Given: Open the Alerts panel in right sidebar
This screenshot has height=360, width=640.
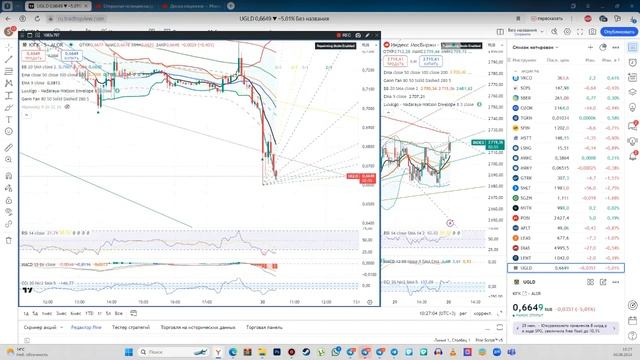Looking at the screenshot, I should [x=632, y=63].
